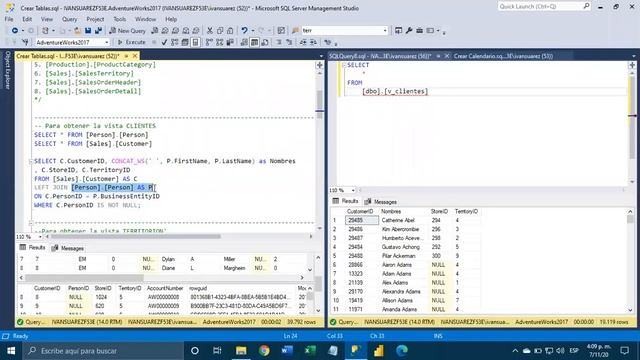640x360 pixels.
Task: Click the Save file icon
Action: (x=88, y=31)
